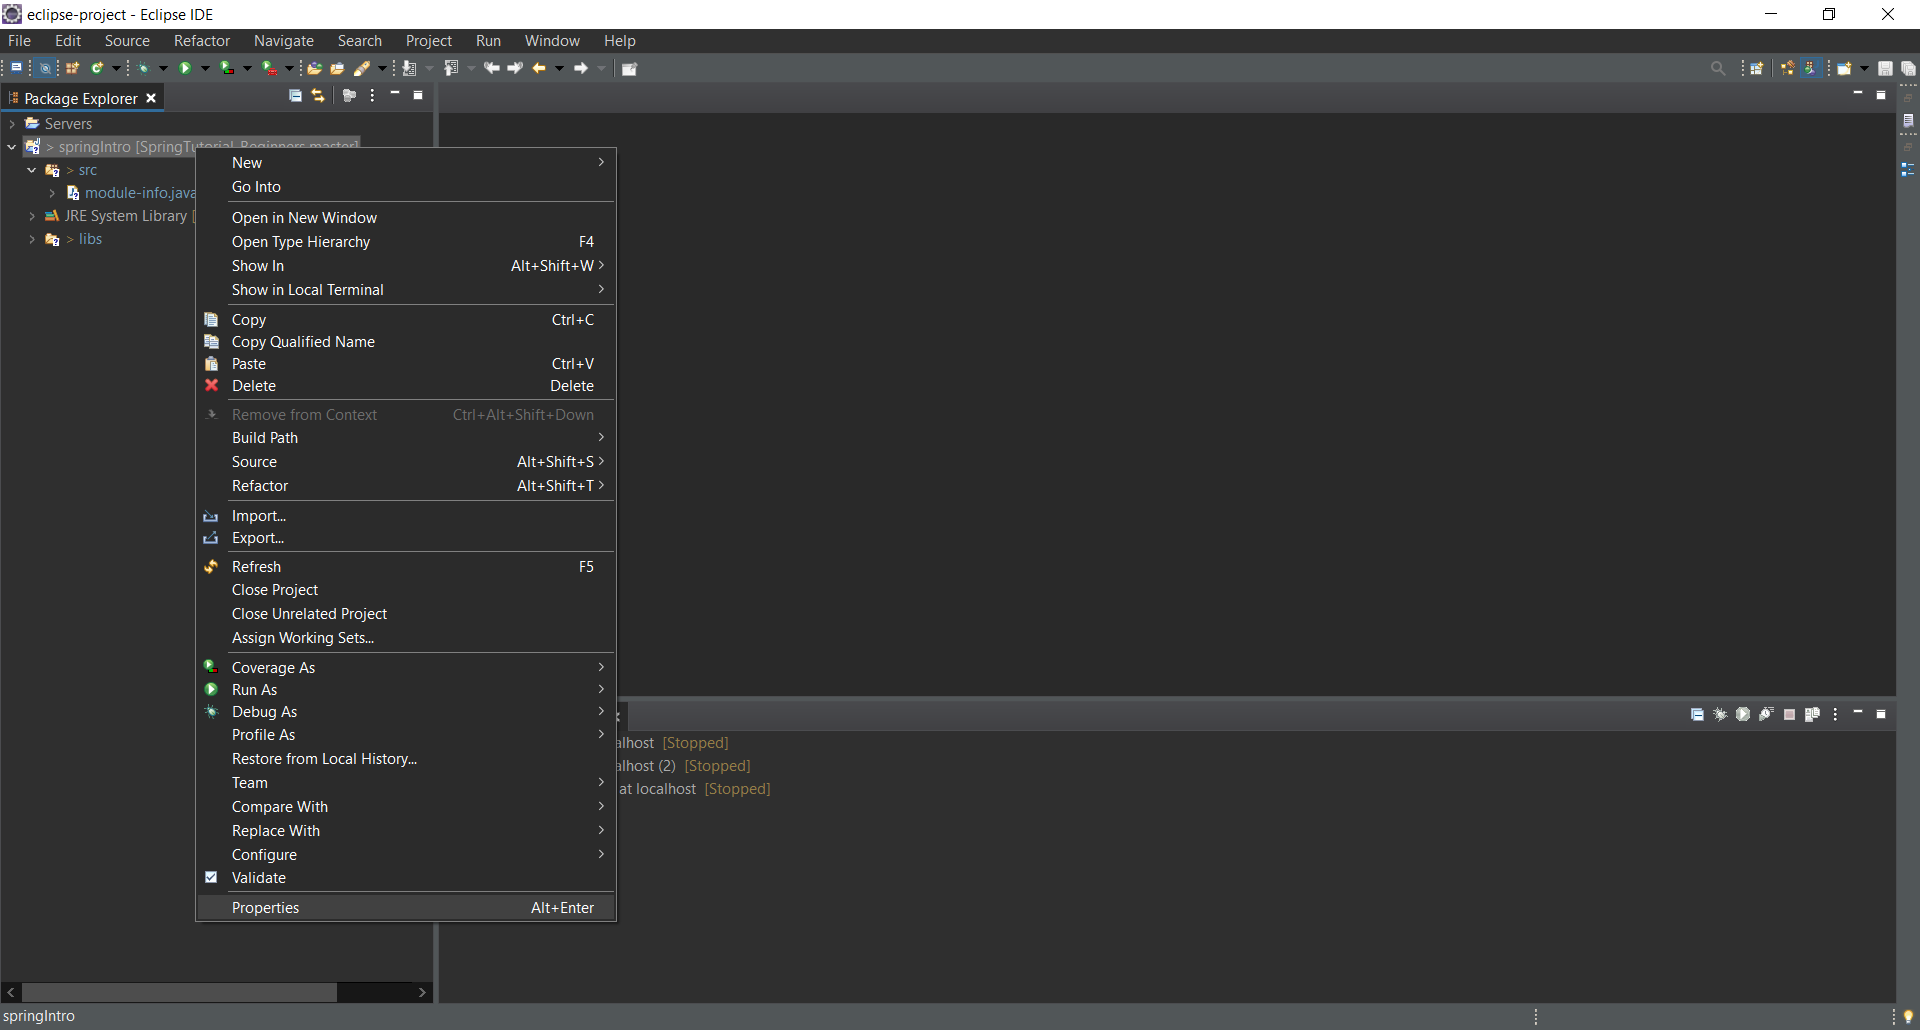Select module-info.java in Package Explorer
1920x1030 pixels.
coord(131,193)
